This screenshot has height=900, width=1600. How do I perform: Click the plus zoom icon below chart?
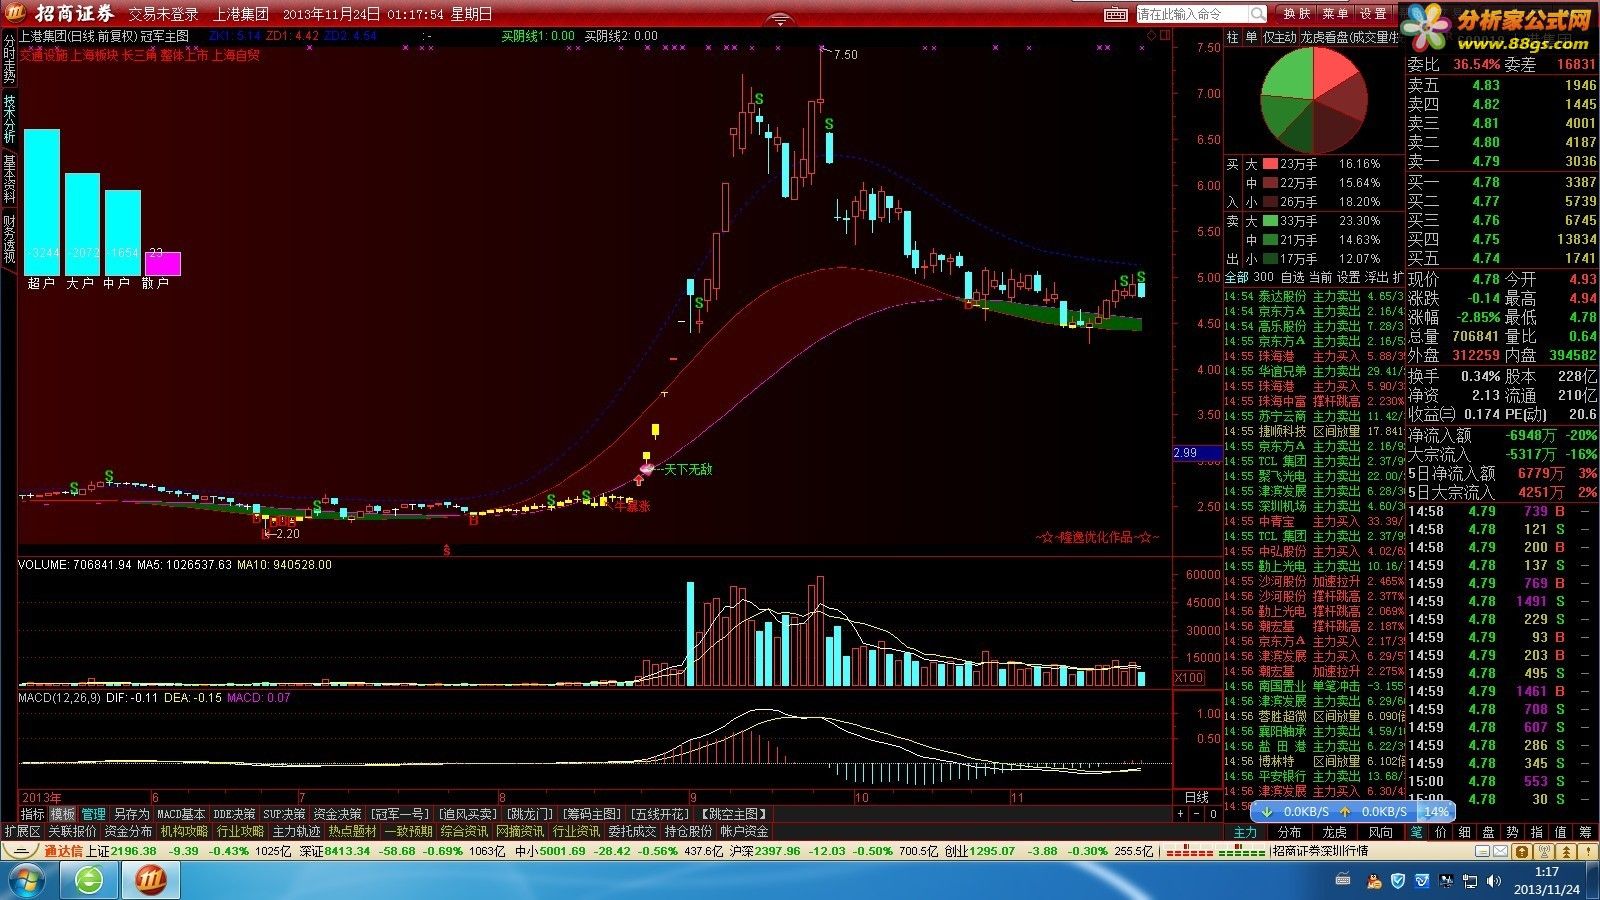1181,814
